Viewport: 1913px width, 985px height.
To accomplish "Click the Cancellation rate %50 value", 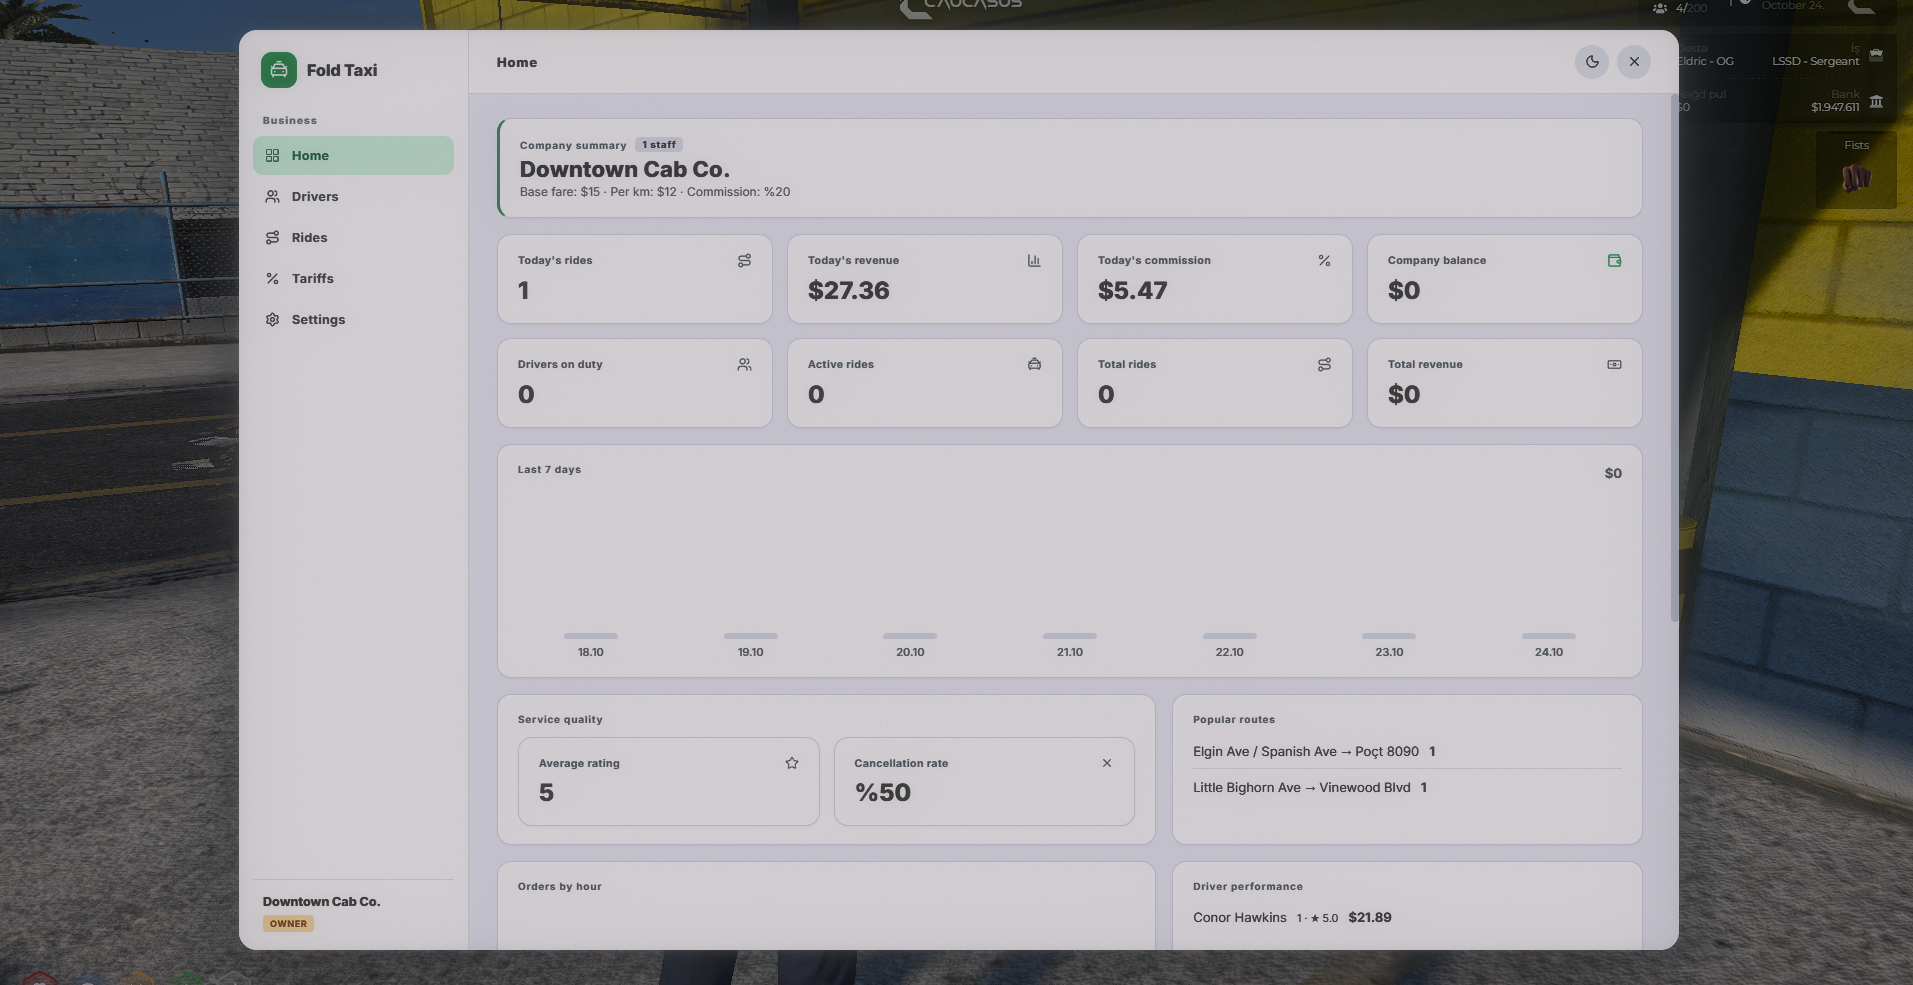I will click(x=883, y=793).
